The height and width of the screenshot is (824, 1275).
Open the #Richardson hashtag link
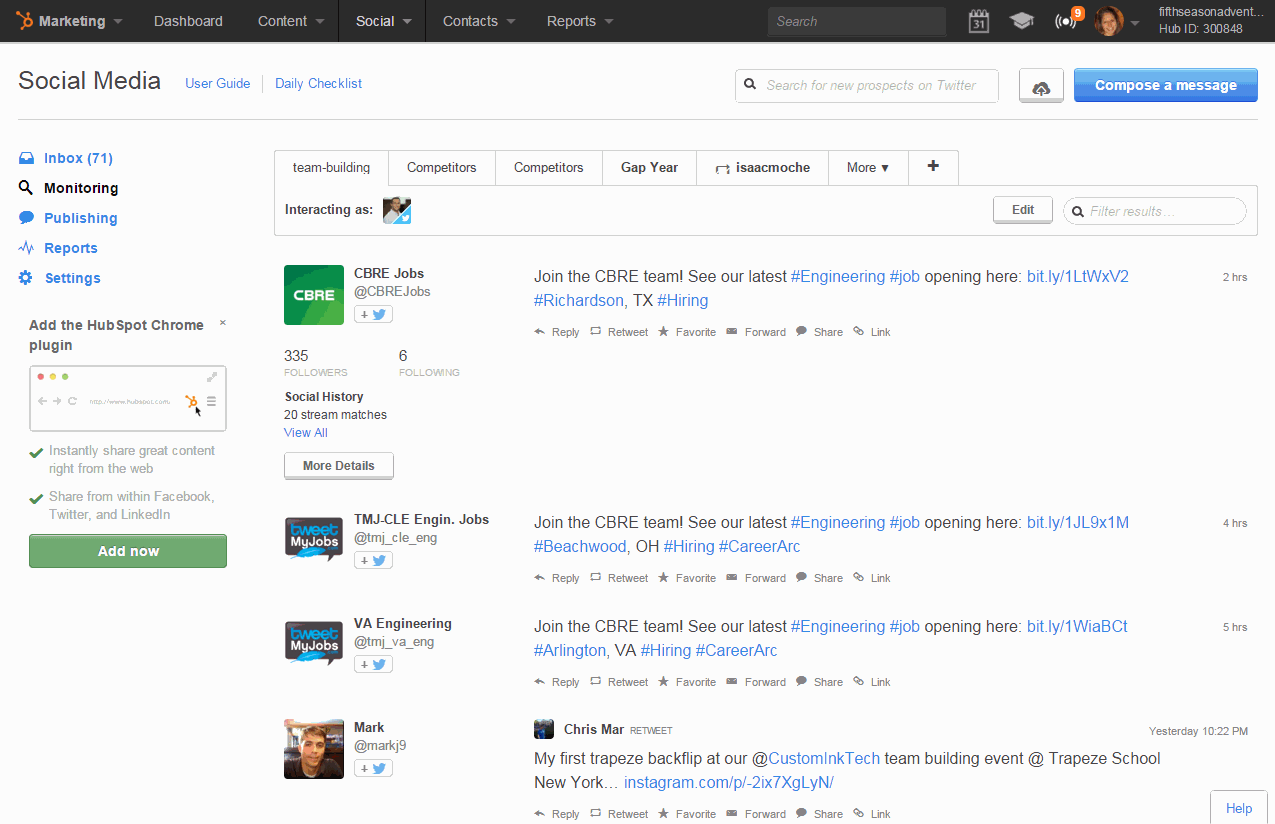point(579,301)
